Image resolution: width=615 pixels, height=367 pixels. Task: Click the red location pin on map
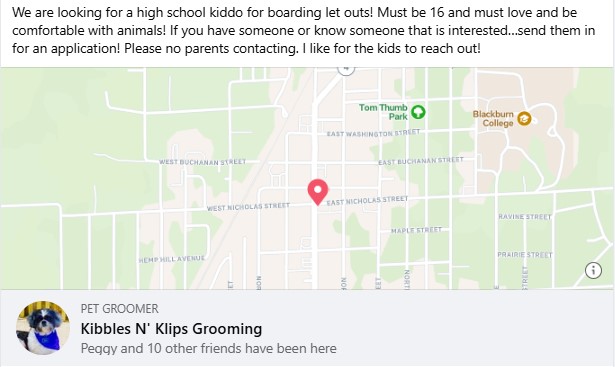(x=318, y=192)
